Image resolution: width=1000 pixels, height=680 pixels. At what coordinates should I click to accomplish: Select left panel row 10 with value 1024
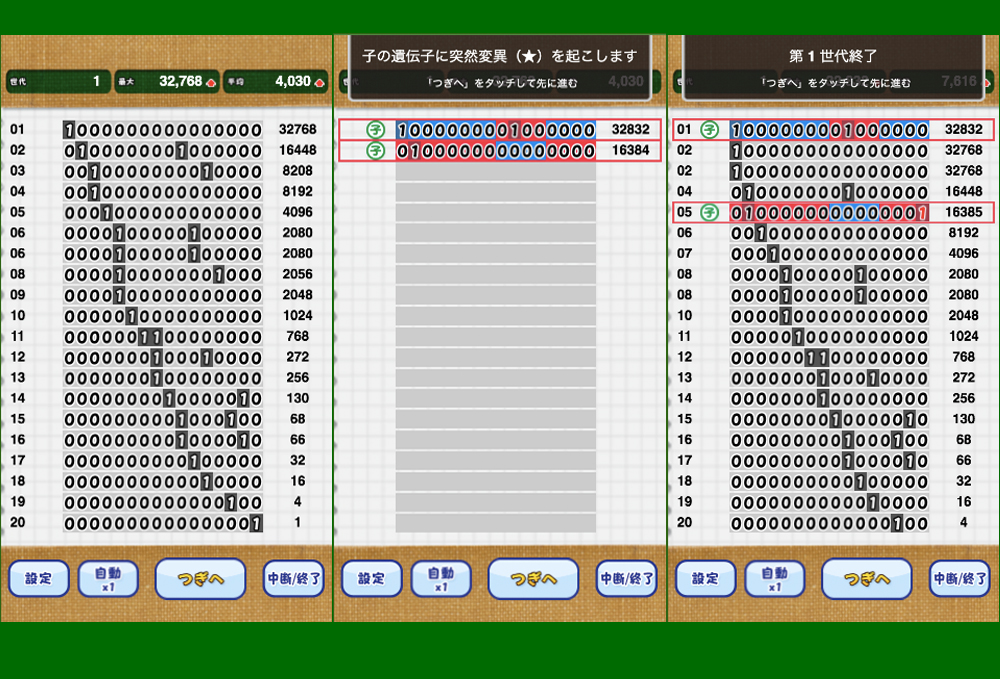(x=163, y=316)
